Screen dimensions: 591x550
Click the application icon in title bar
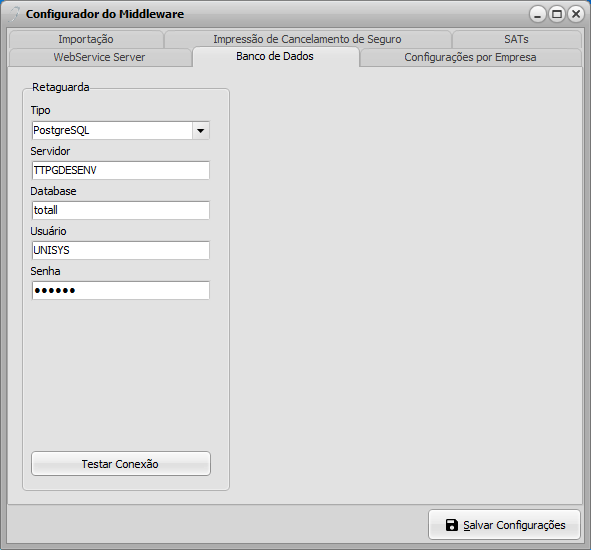point(14,14)
